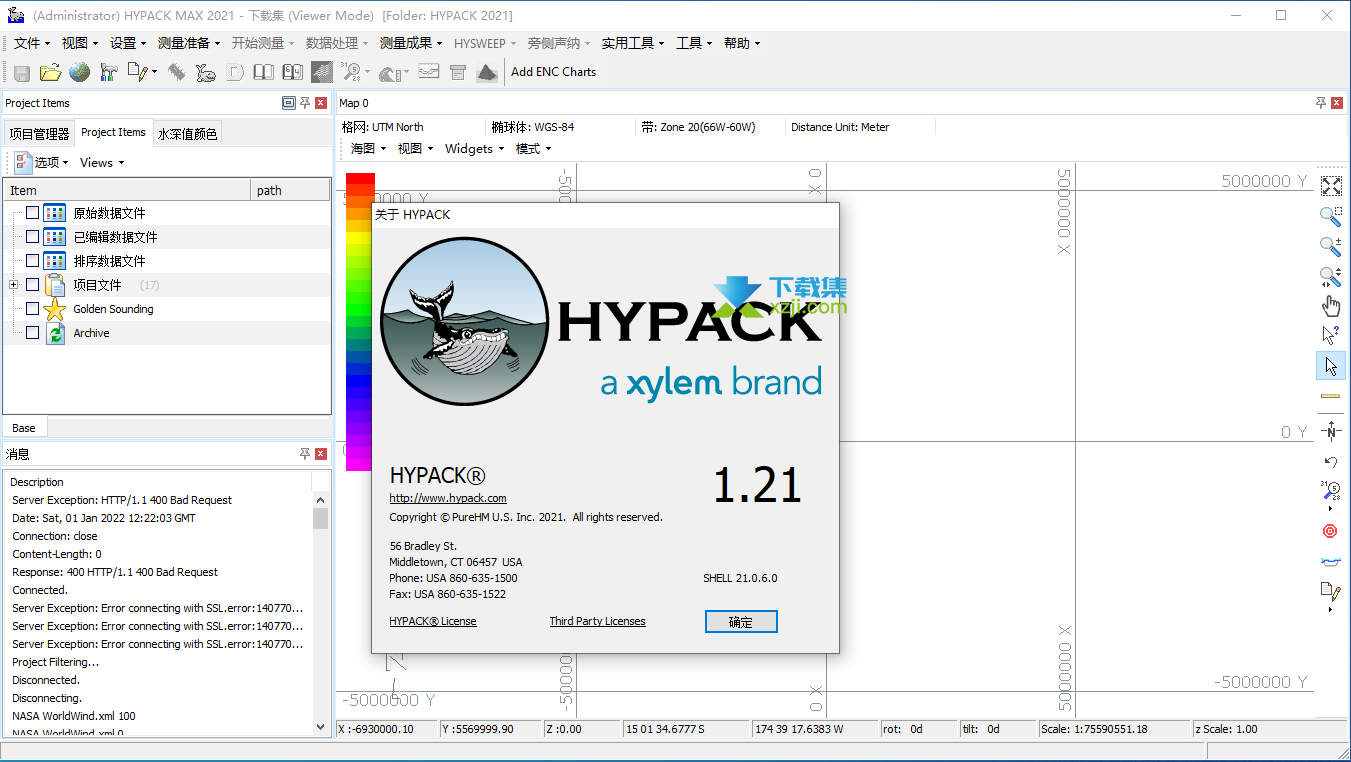
Task: Click the gray surface grid icon in toolbar
Action: (x=322, y=72)
